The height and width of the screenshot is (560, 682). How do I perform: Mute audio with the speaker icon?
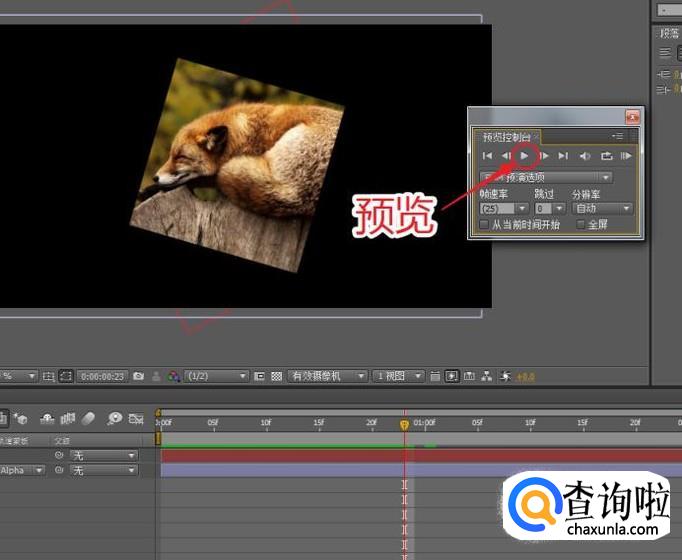click(x=585, y=156)
